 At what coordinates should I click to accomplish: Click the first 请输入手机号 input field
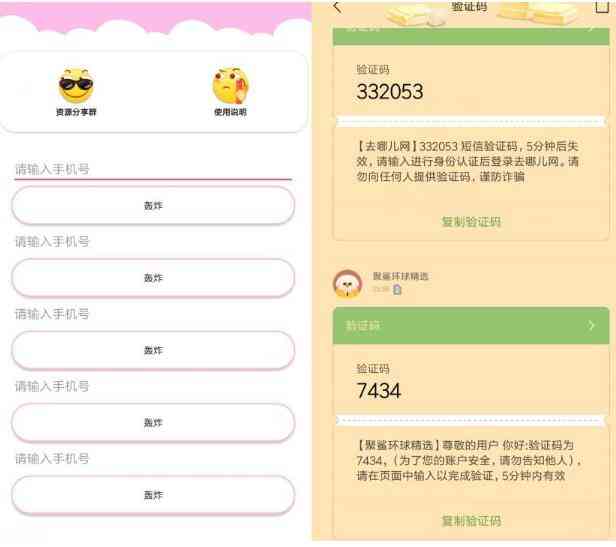point(153,169)
